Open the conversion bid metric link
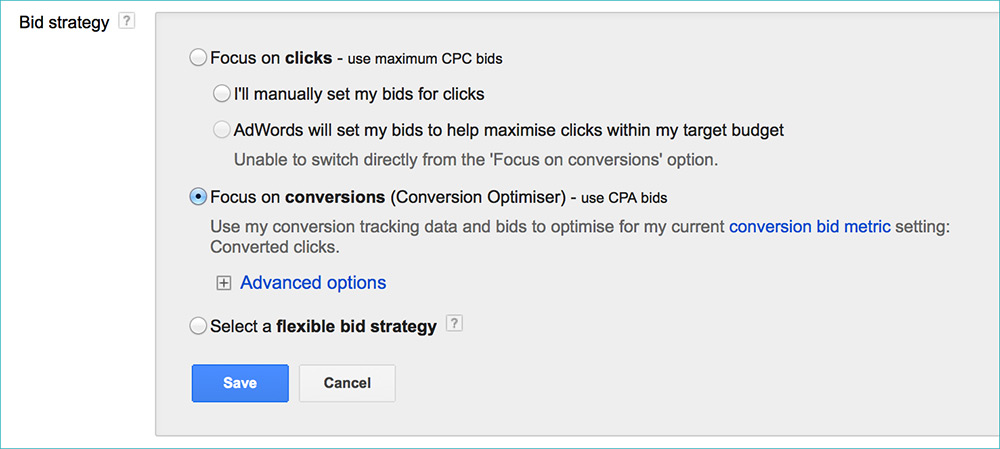The height and width of the screenshot is (449, 1000). 810,227
